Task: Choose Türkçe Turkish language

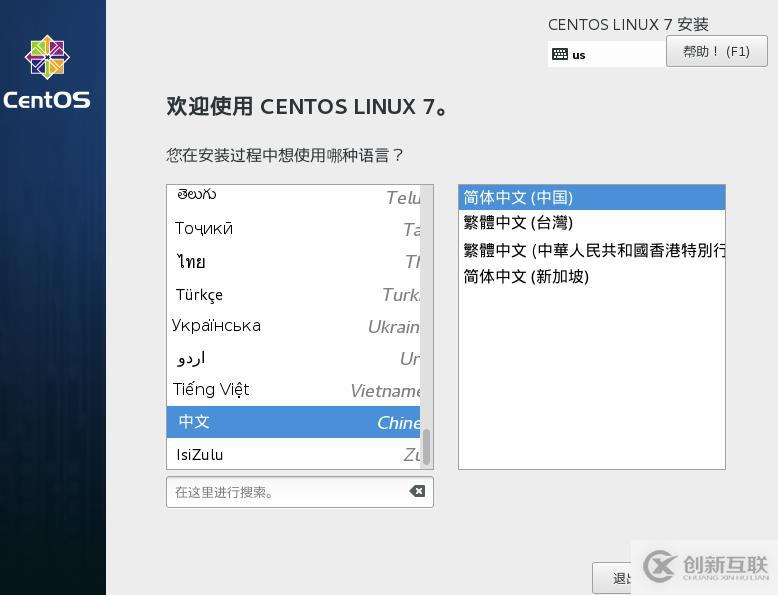Action: 293,294
